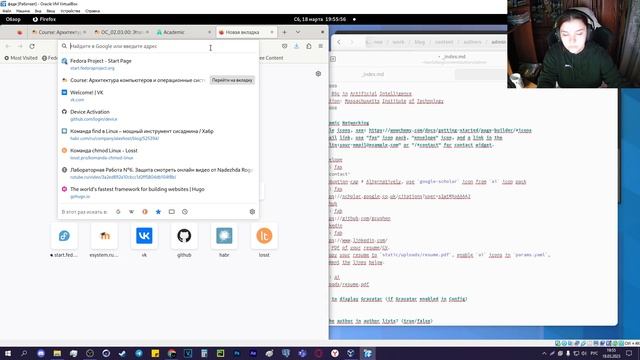Open the GNOME clock and calendar
The image size is (640, 360).
[x=320, y=19]
